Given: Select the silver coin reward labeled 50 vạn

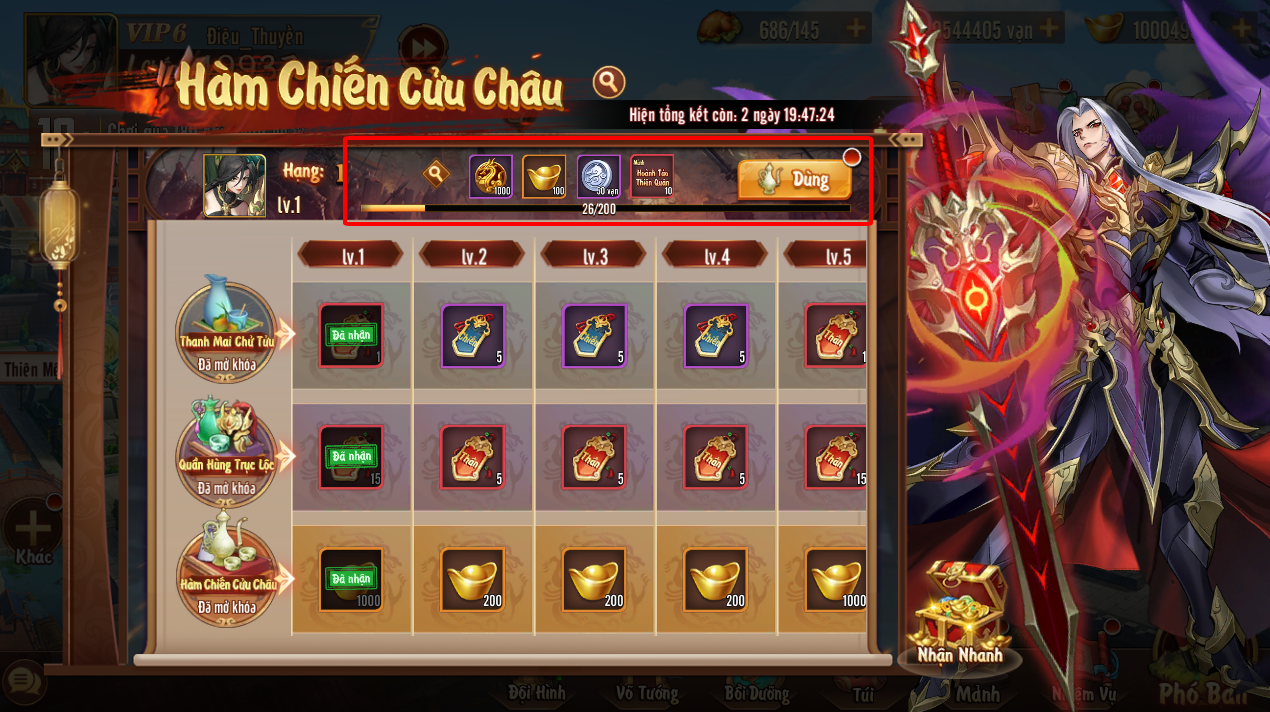Looking at the screenshot, I should 598,176.
